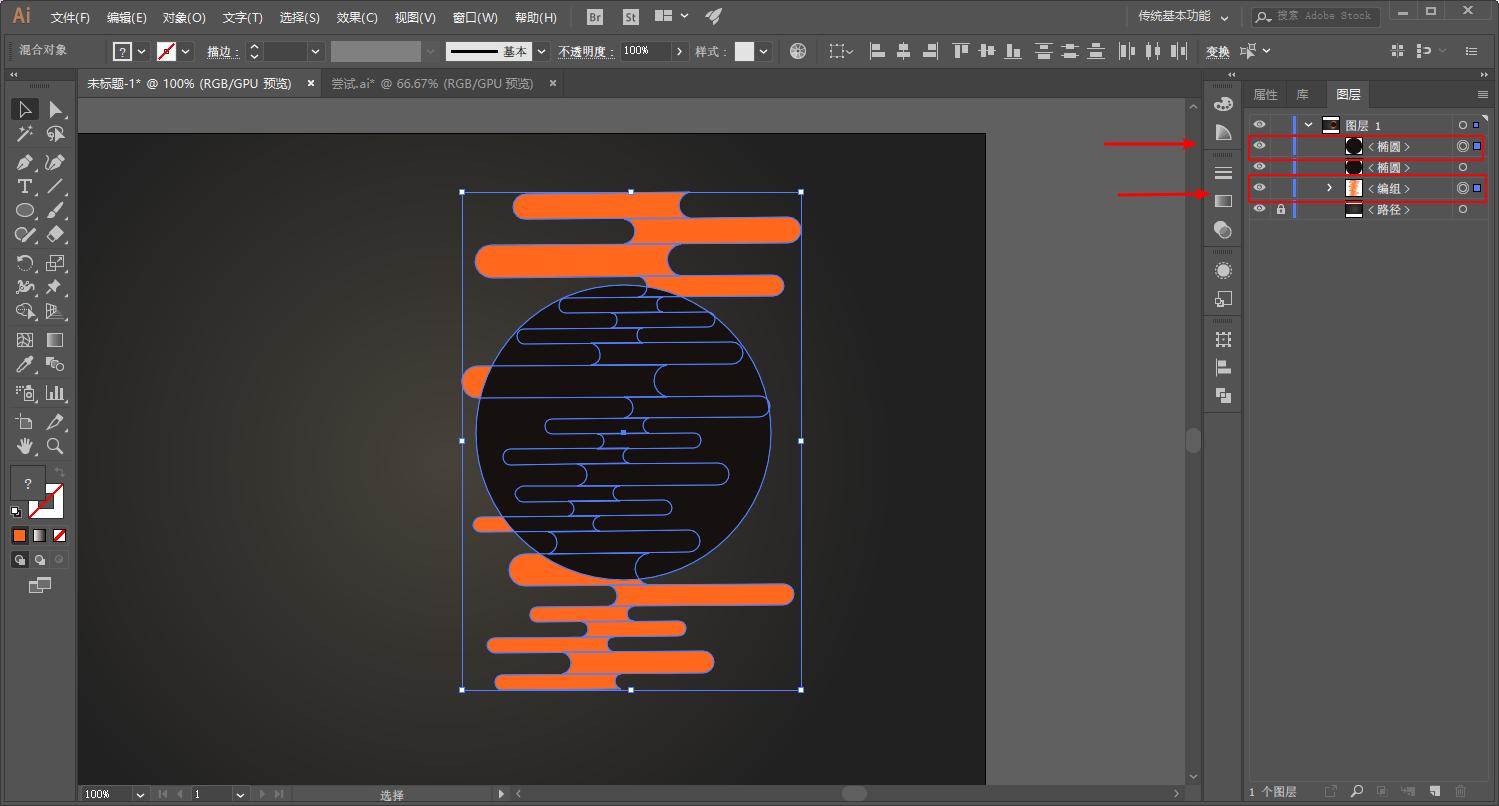Hide layer 图层 1 via eye icon

pos(1259,125)
